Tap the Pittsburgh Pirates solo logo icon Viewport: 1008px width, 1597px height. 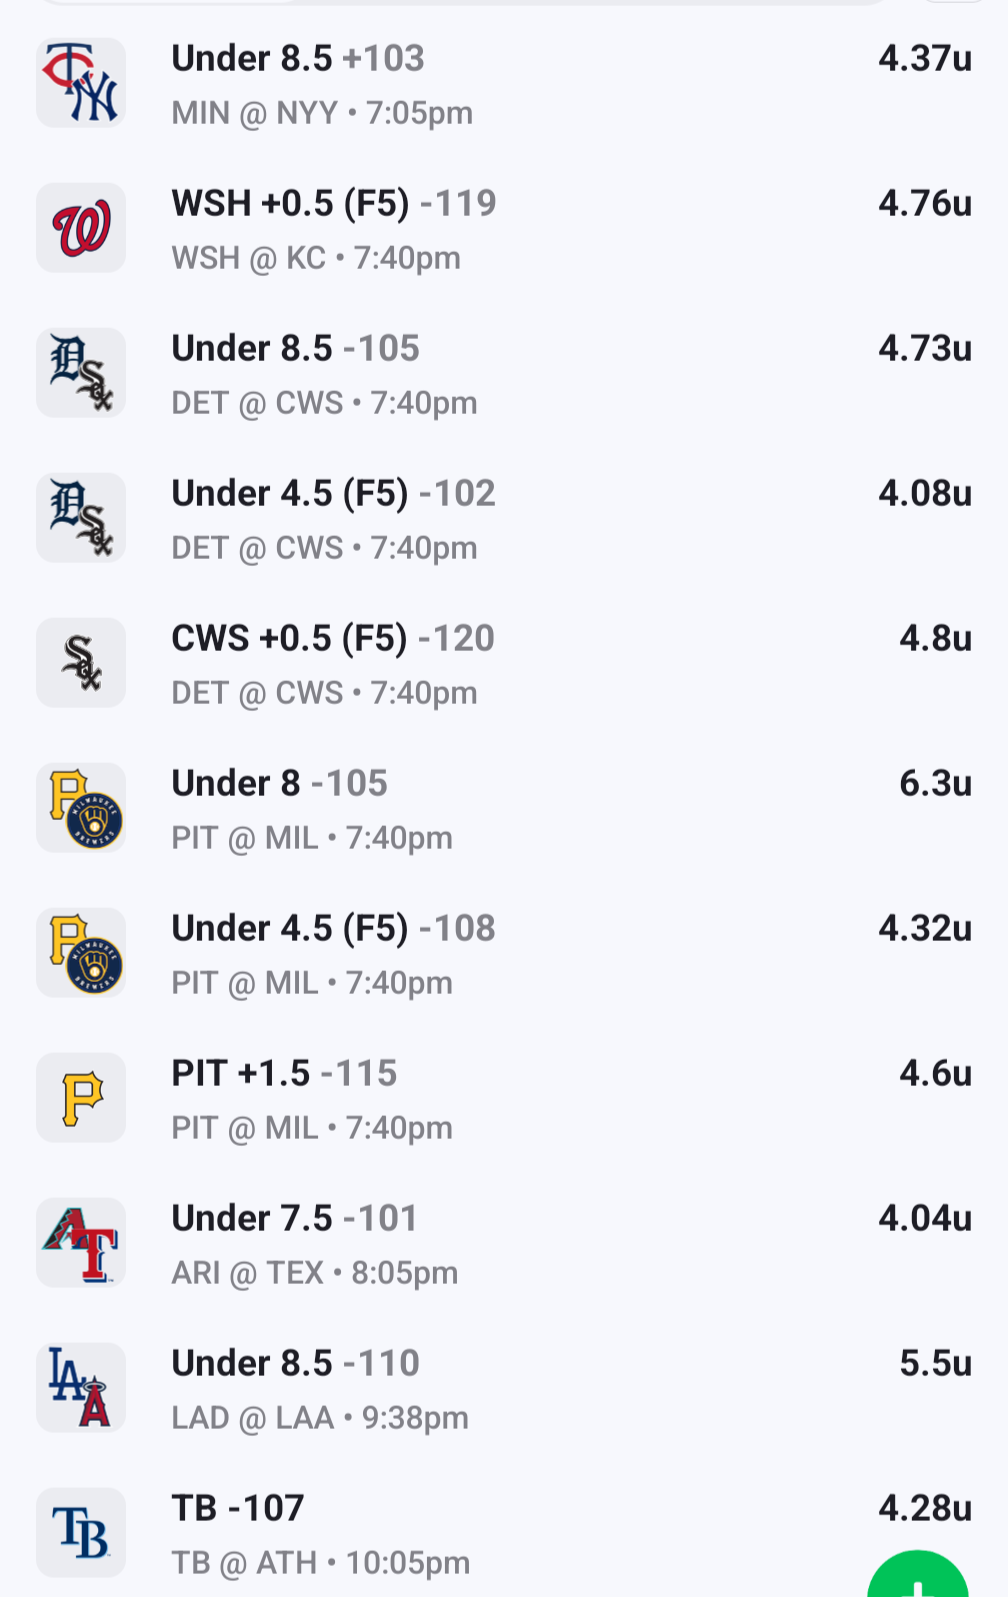click(81, 1098)
